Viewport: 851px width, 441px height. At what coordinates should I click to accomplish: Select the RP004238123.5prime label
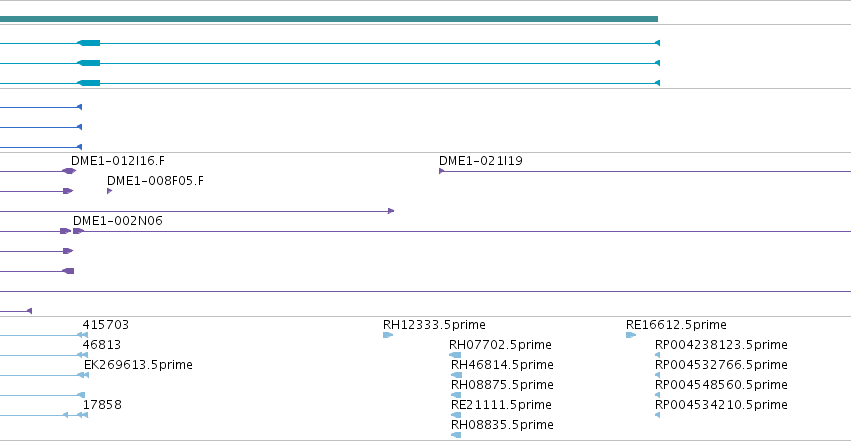[721, 346]
